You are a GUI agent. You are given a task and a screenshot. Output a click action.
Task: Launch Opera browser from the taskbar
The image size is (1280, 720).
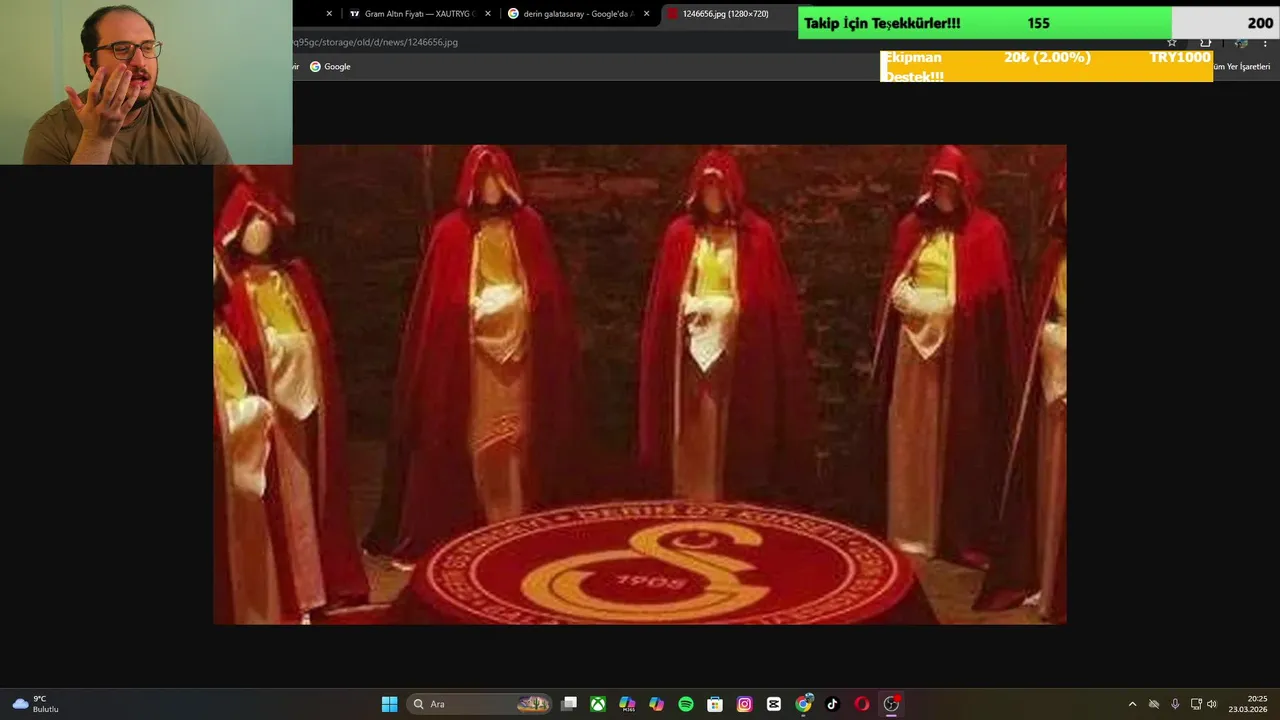[861, 704]
